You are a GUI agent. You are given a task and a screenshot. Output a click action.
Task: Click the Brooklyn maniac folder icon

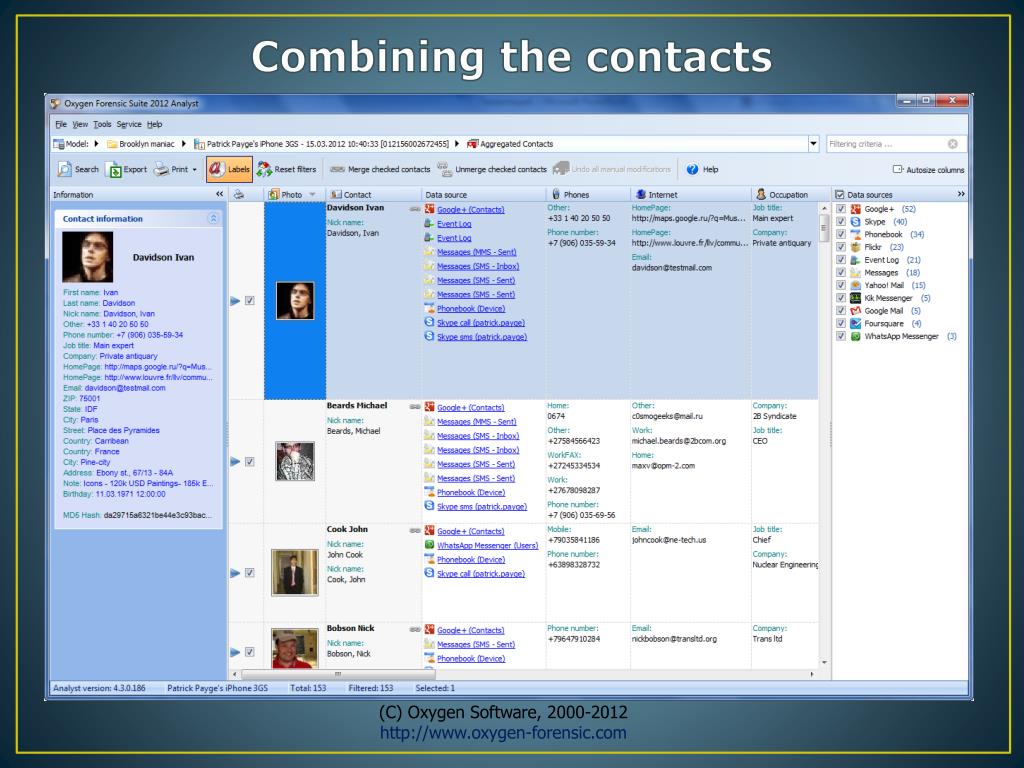pos(112,144)
